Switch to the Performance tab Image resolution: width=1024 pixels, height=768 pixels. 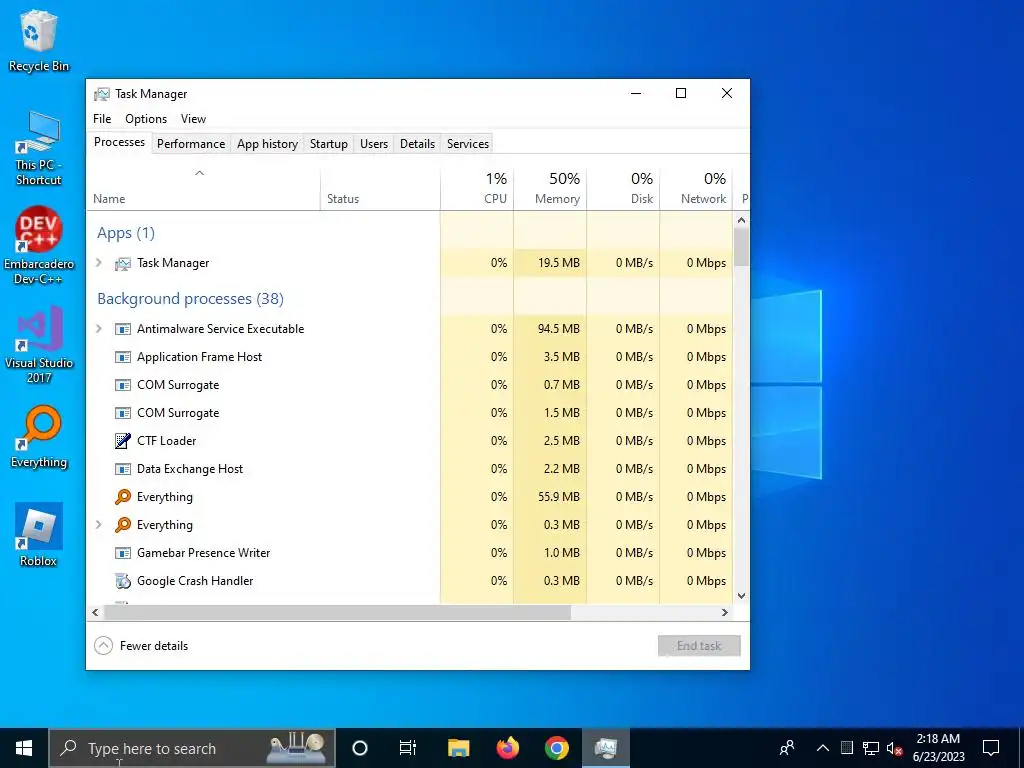191,144
